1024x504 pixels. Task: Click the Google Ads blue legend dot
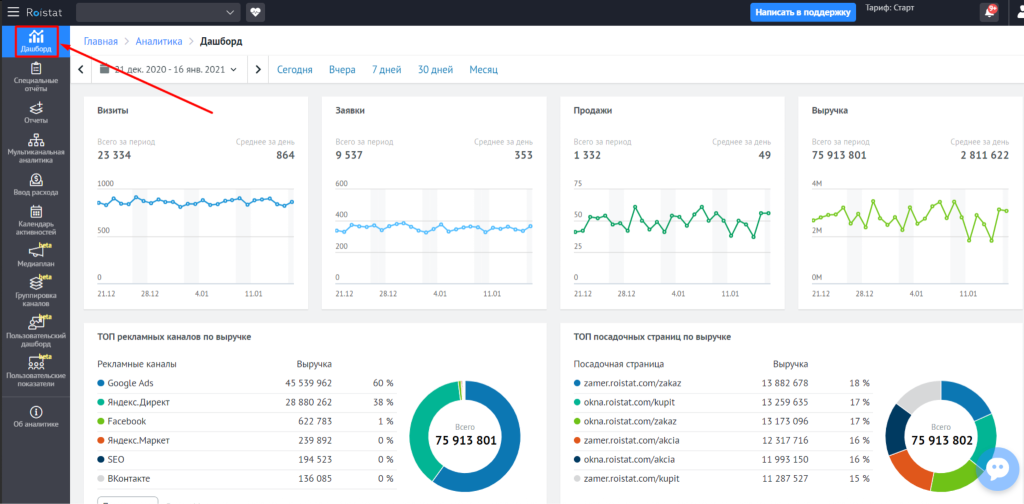click(101, 383)
